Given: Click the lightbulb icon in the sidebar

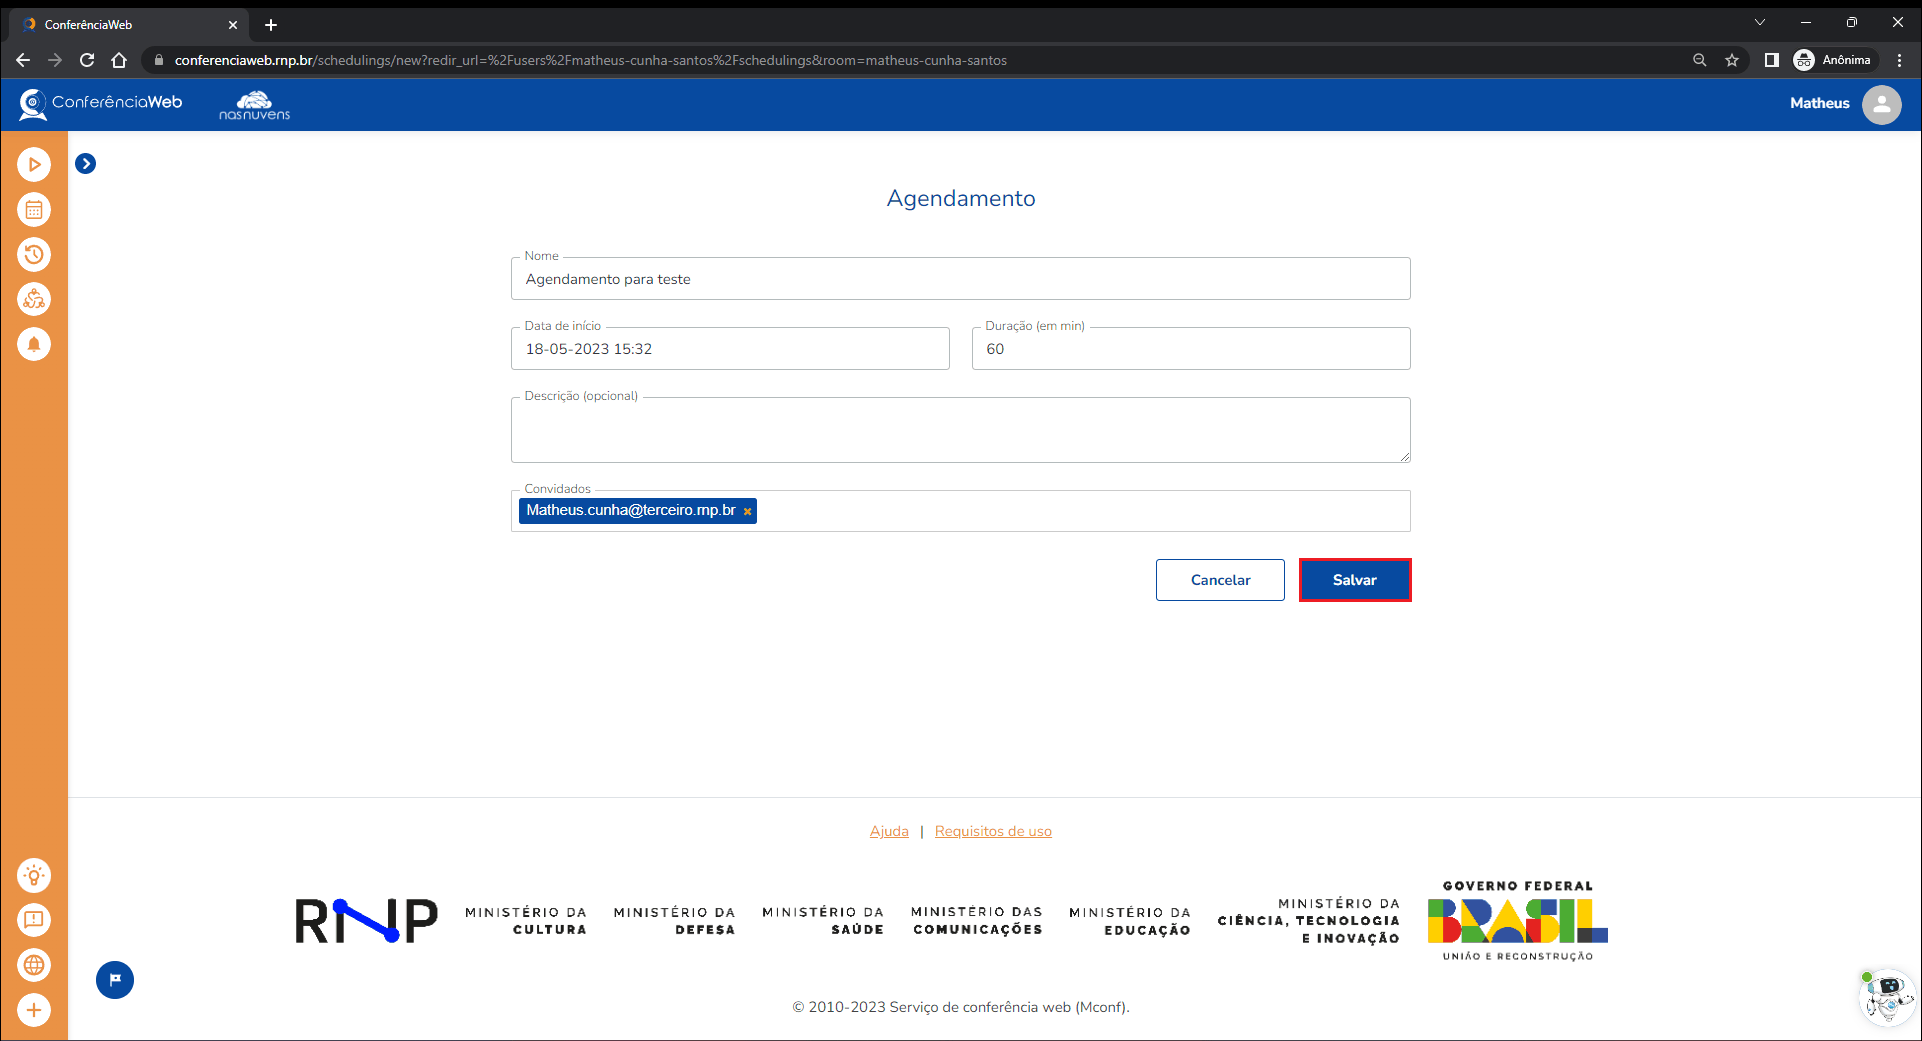Looking at the screenshot, I should point(34,876).
